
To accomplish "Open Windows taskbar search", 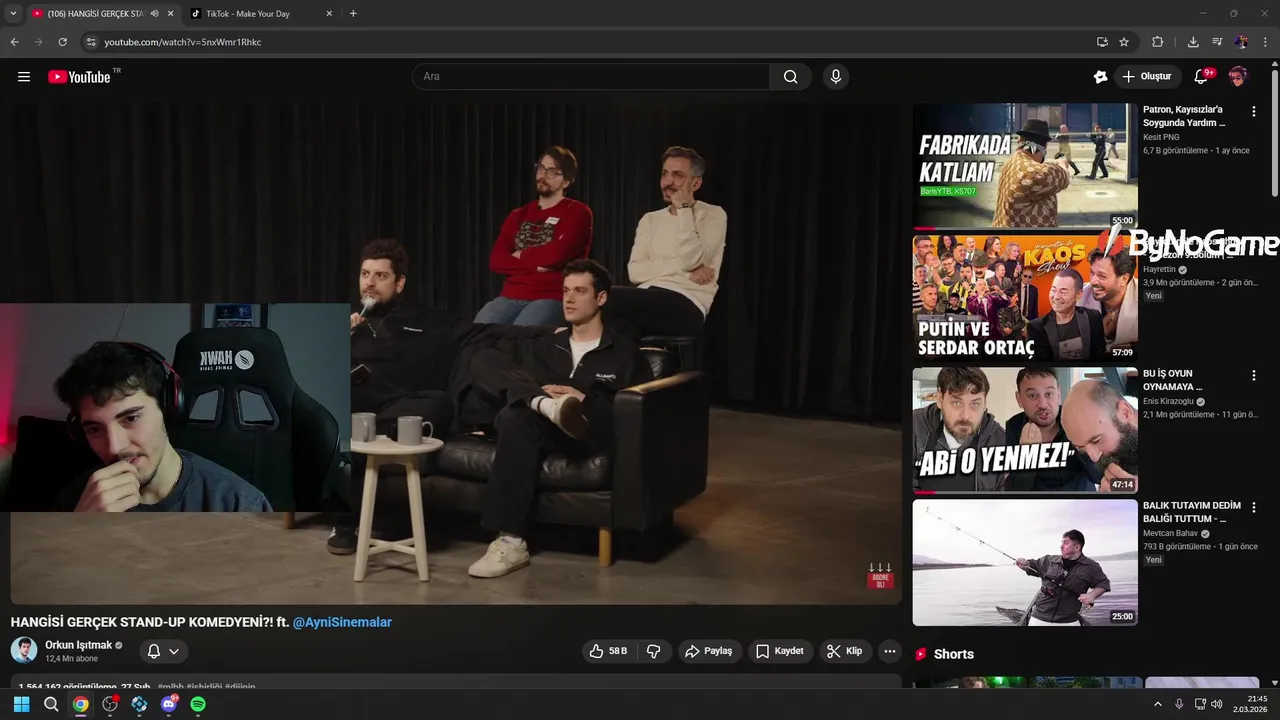I will 51,704.
